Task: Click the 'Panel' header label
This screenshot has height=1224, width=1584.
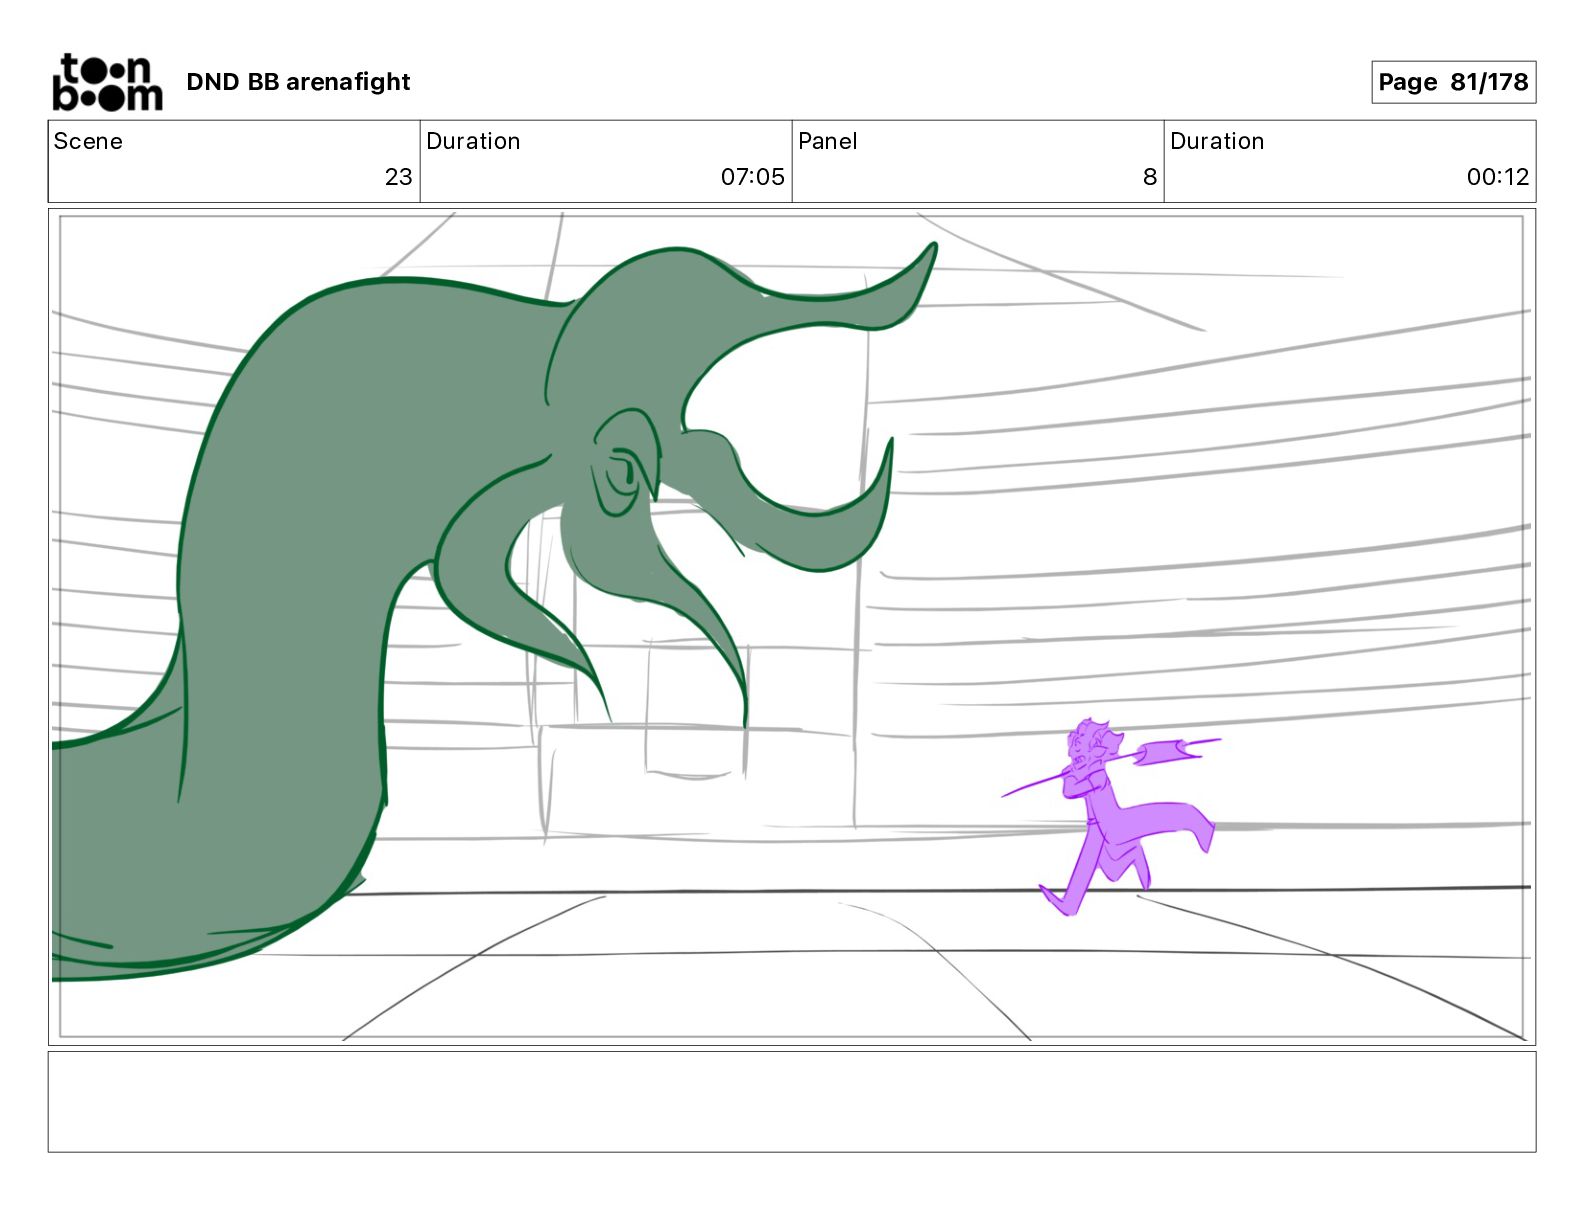Action: (x=827, y=141)
